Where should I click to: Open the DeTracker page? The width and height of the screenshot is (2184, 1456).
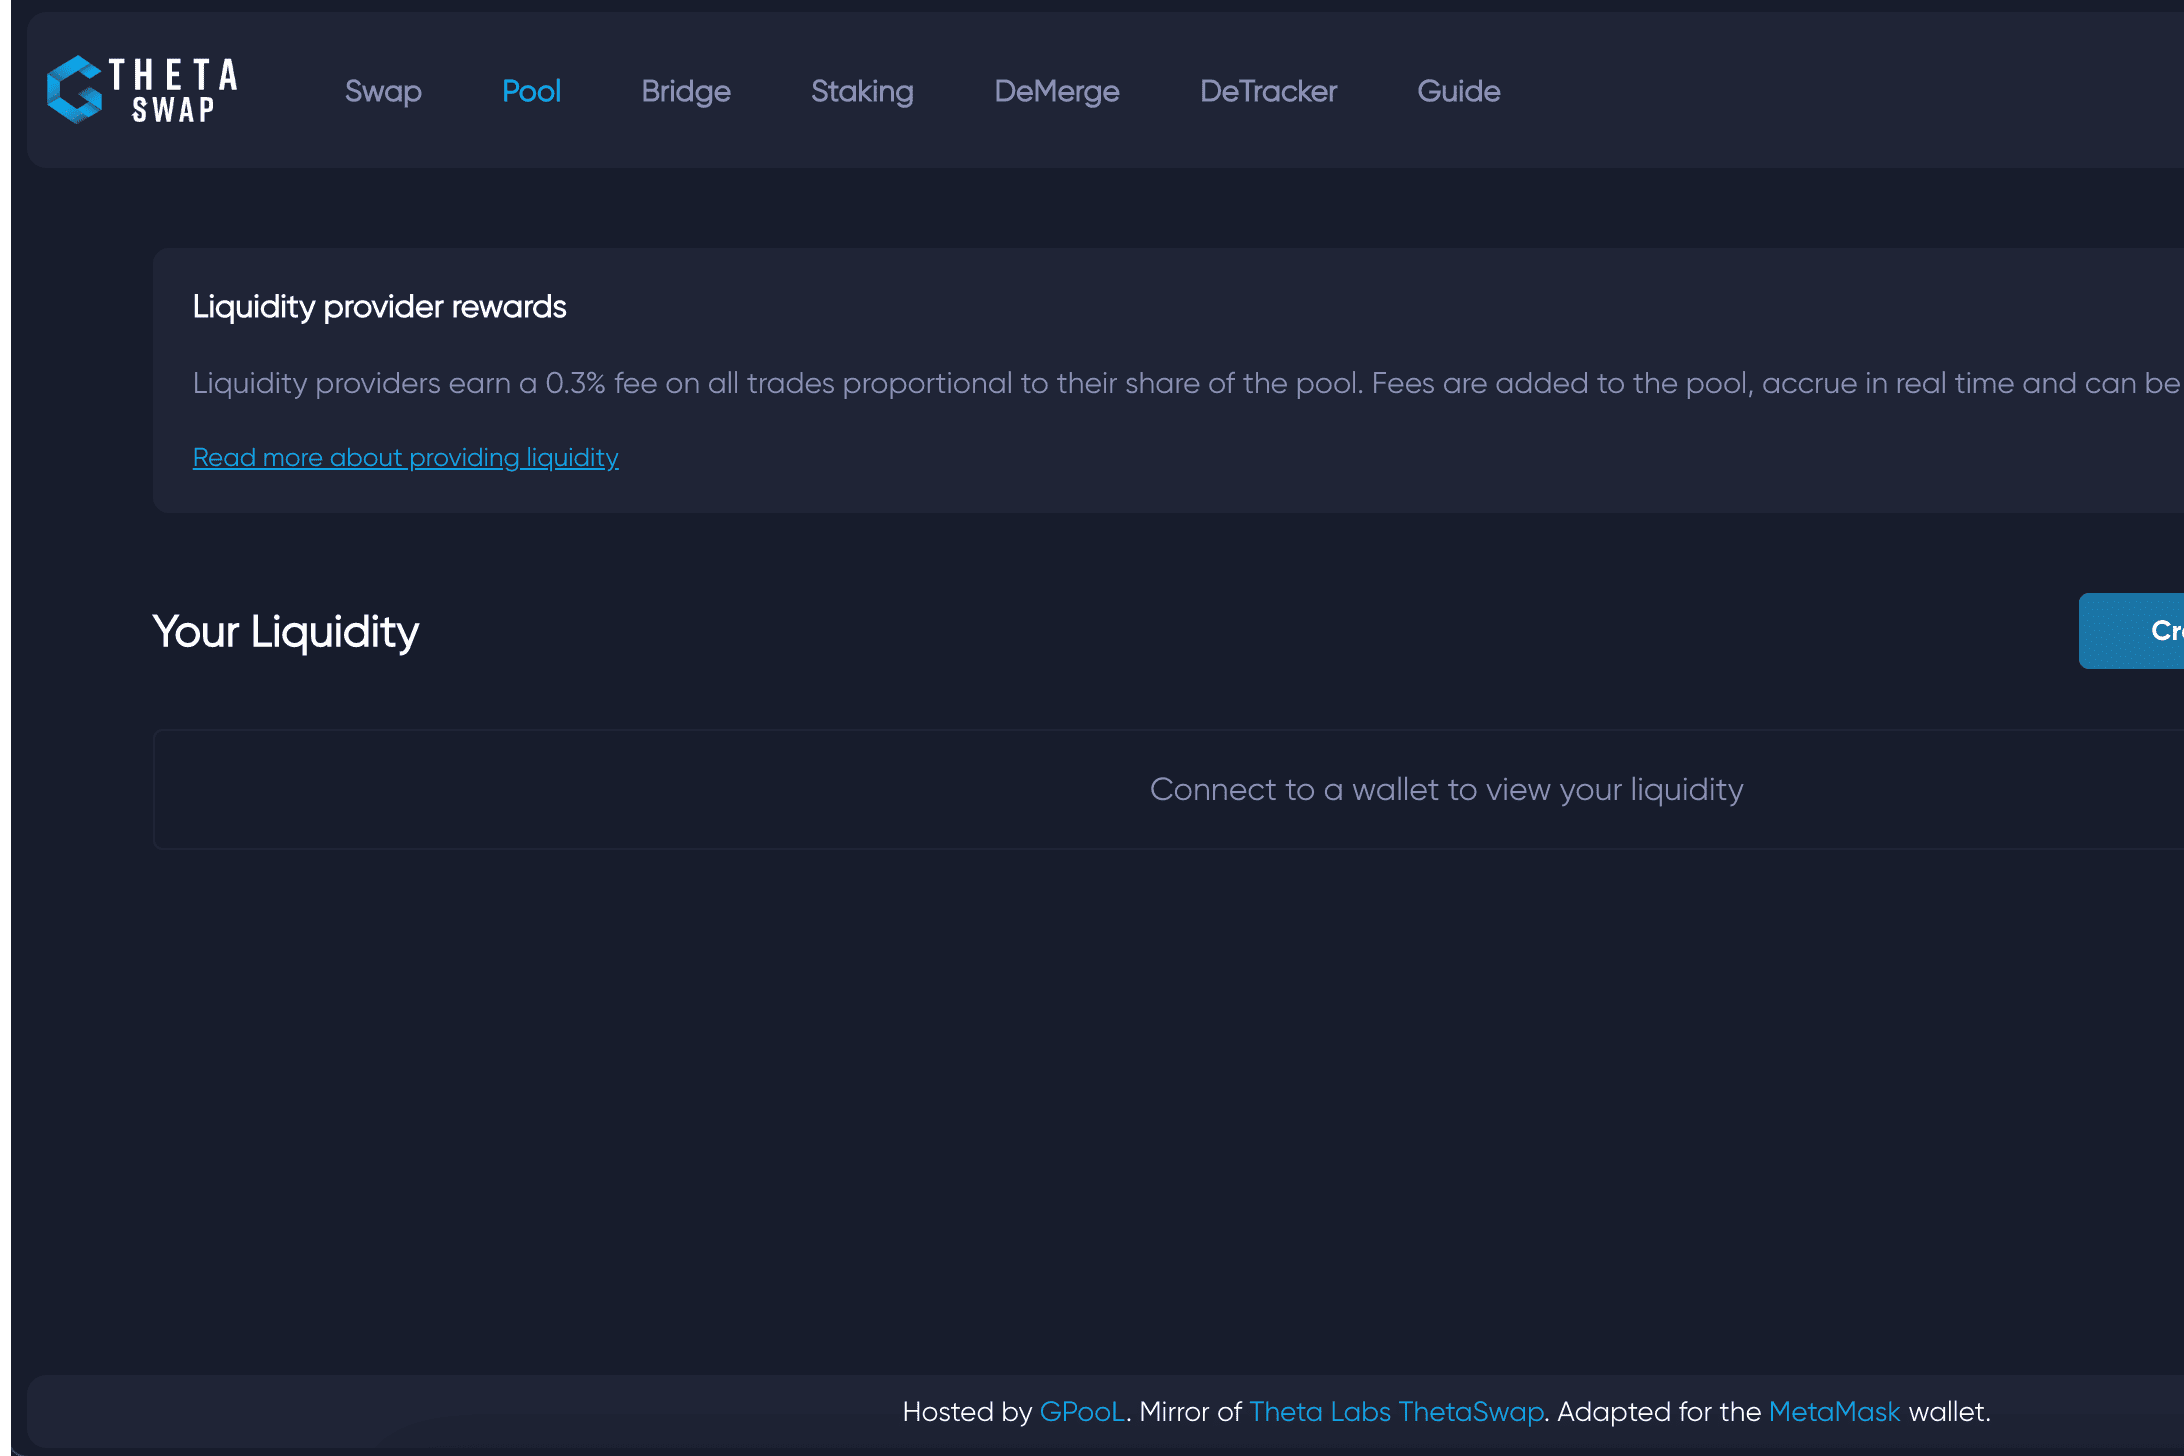1268,91
